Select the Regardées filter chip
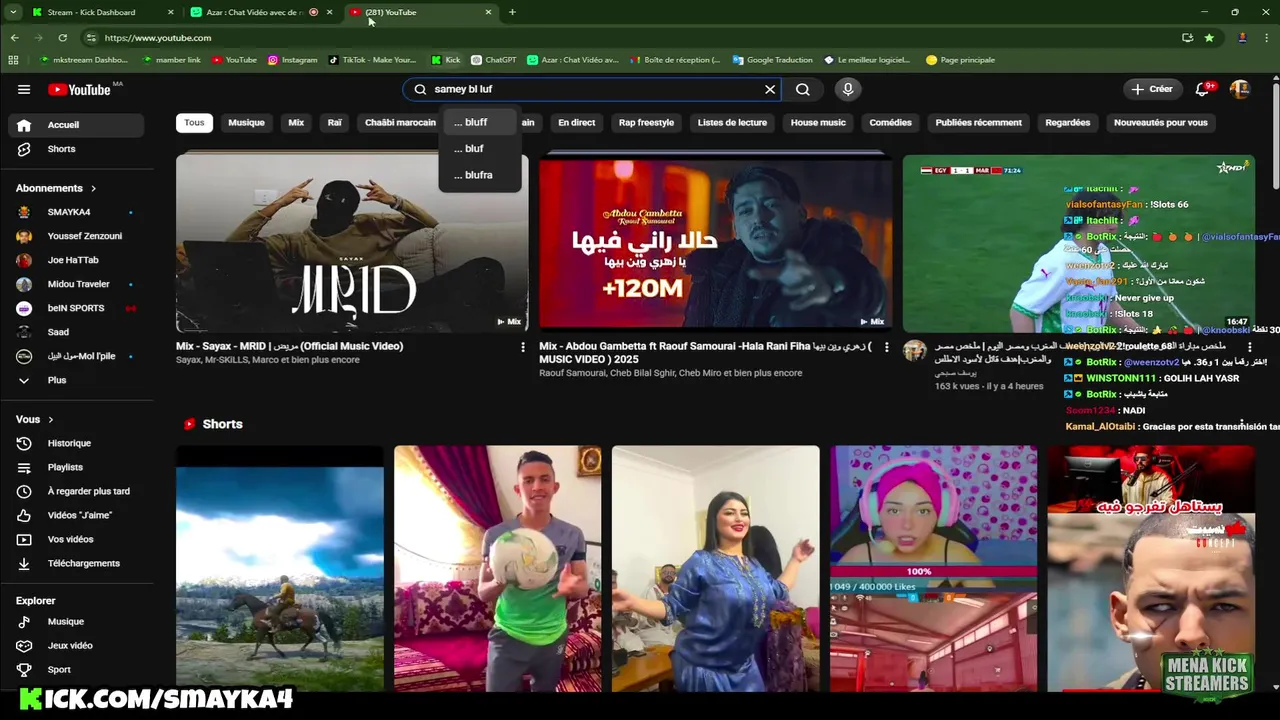Screen dimensions: 1280x720 [x=1067, y=122]
